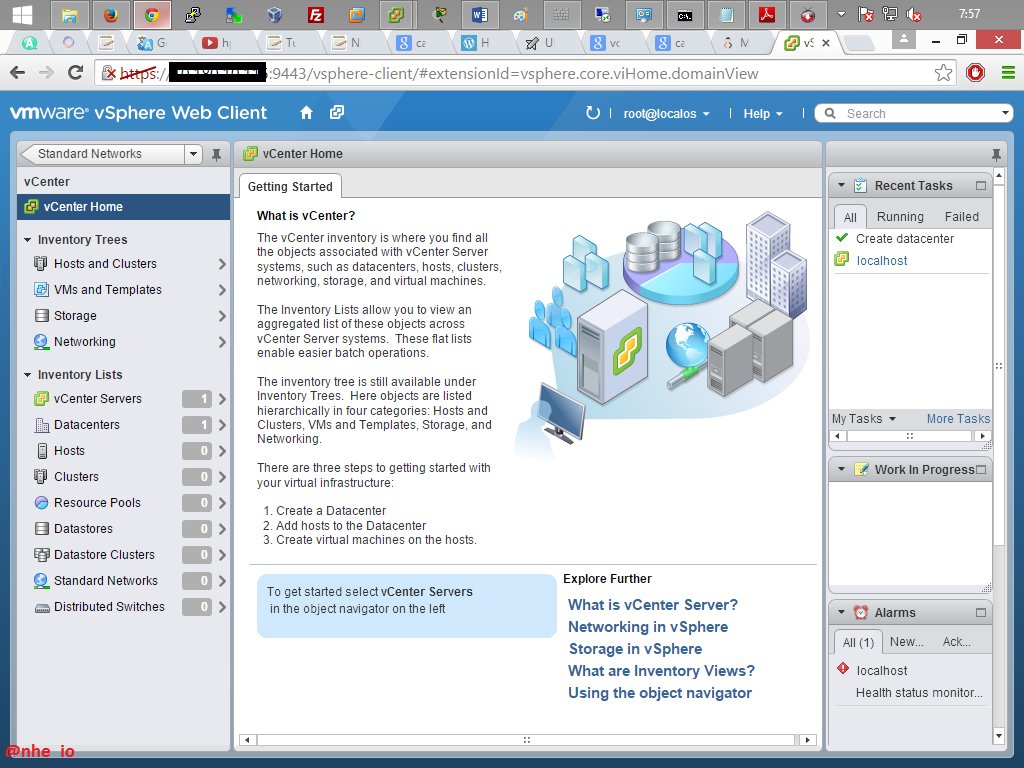1024x768 pixels.
Task: Bookmark this page with the star icon
Action: (x=943, y=73)
